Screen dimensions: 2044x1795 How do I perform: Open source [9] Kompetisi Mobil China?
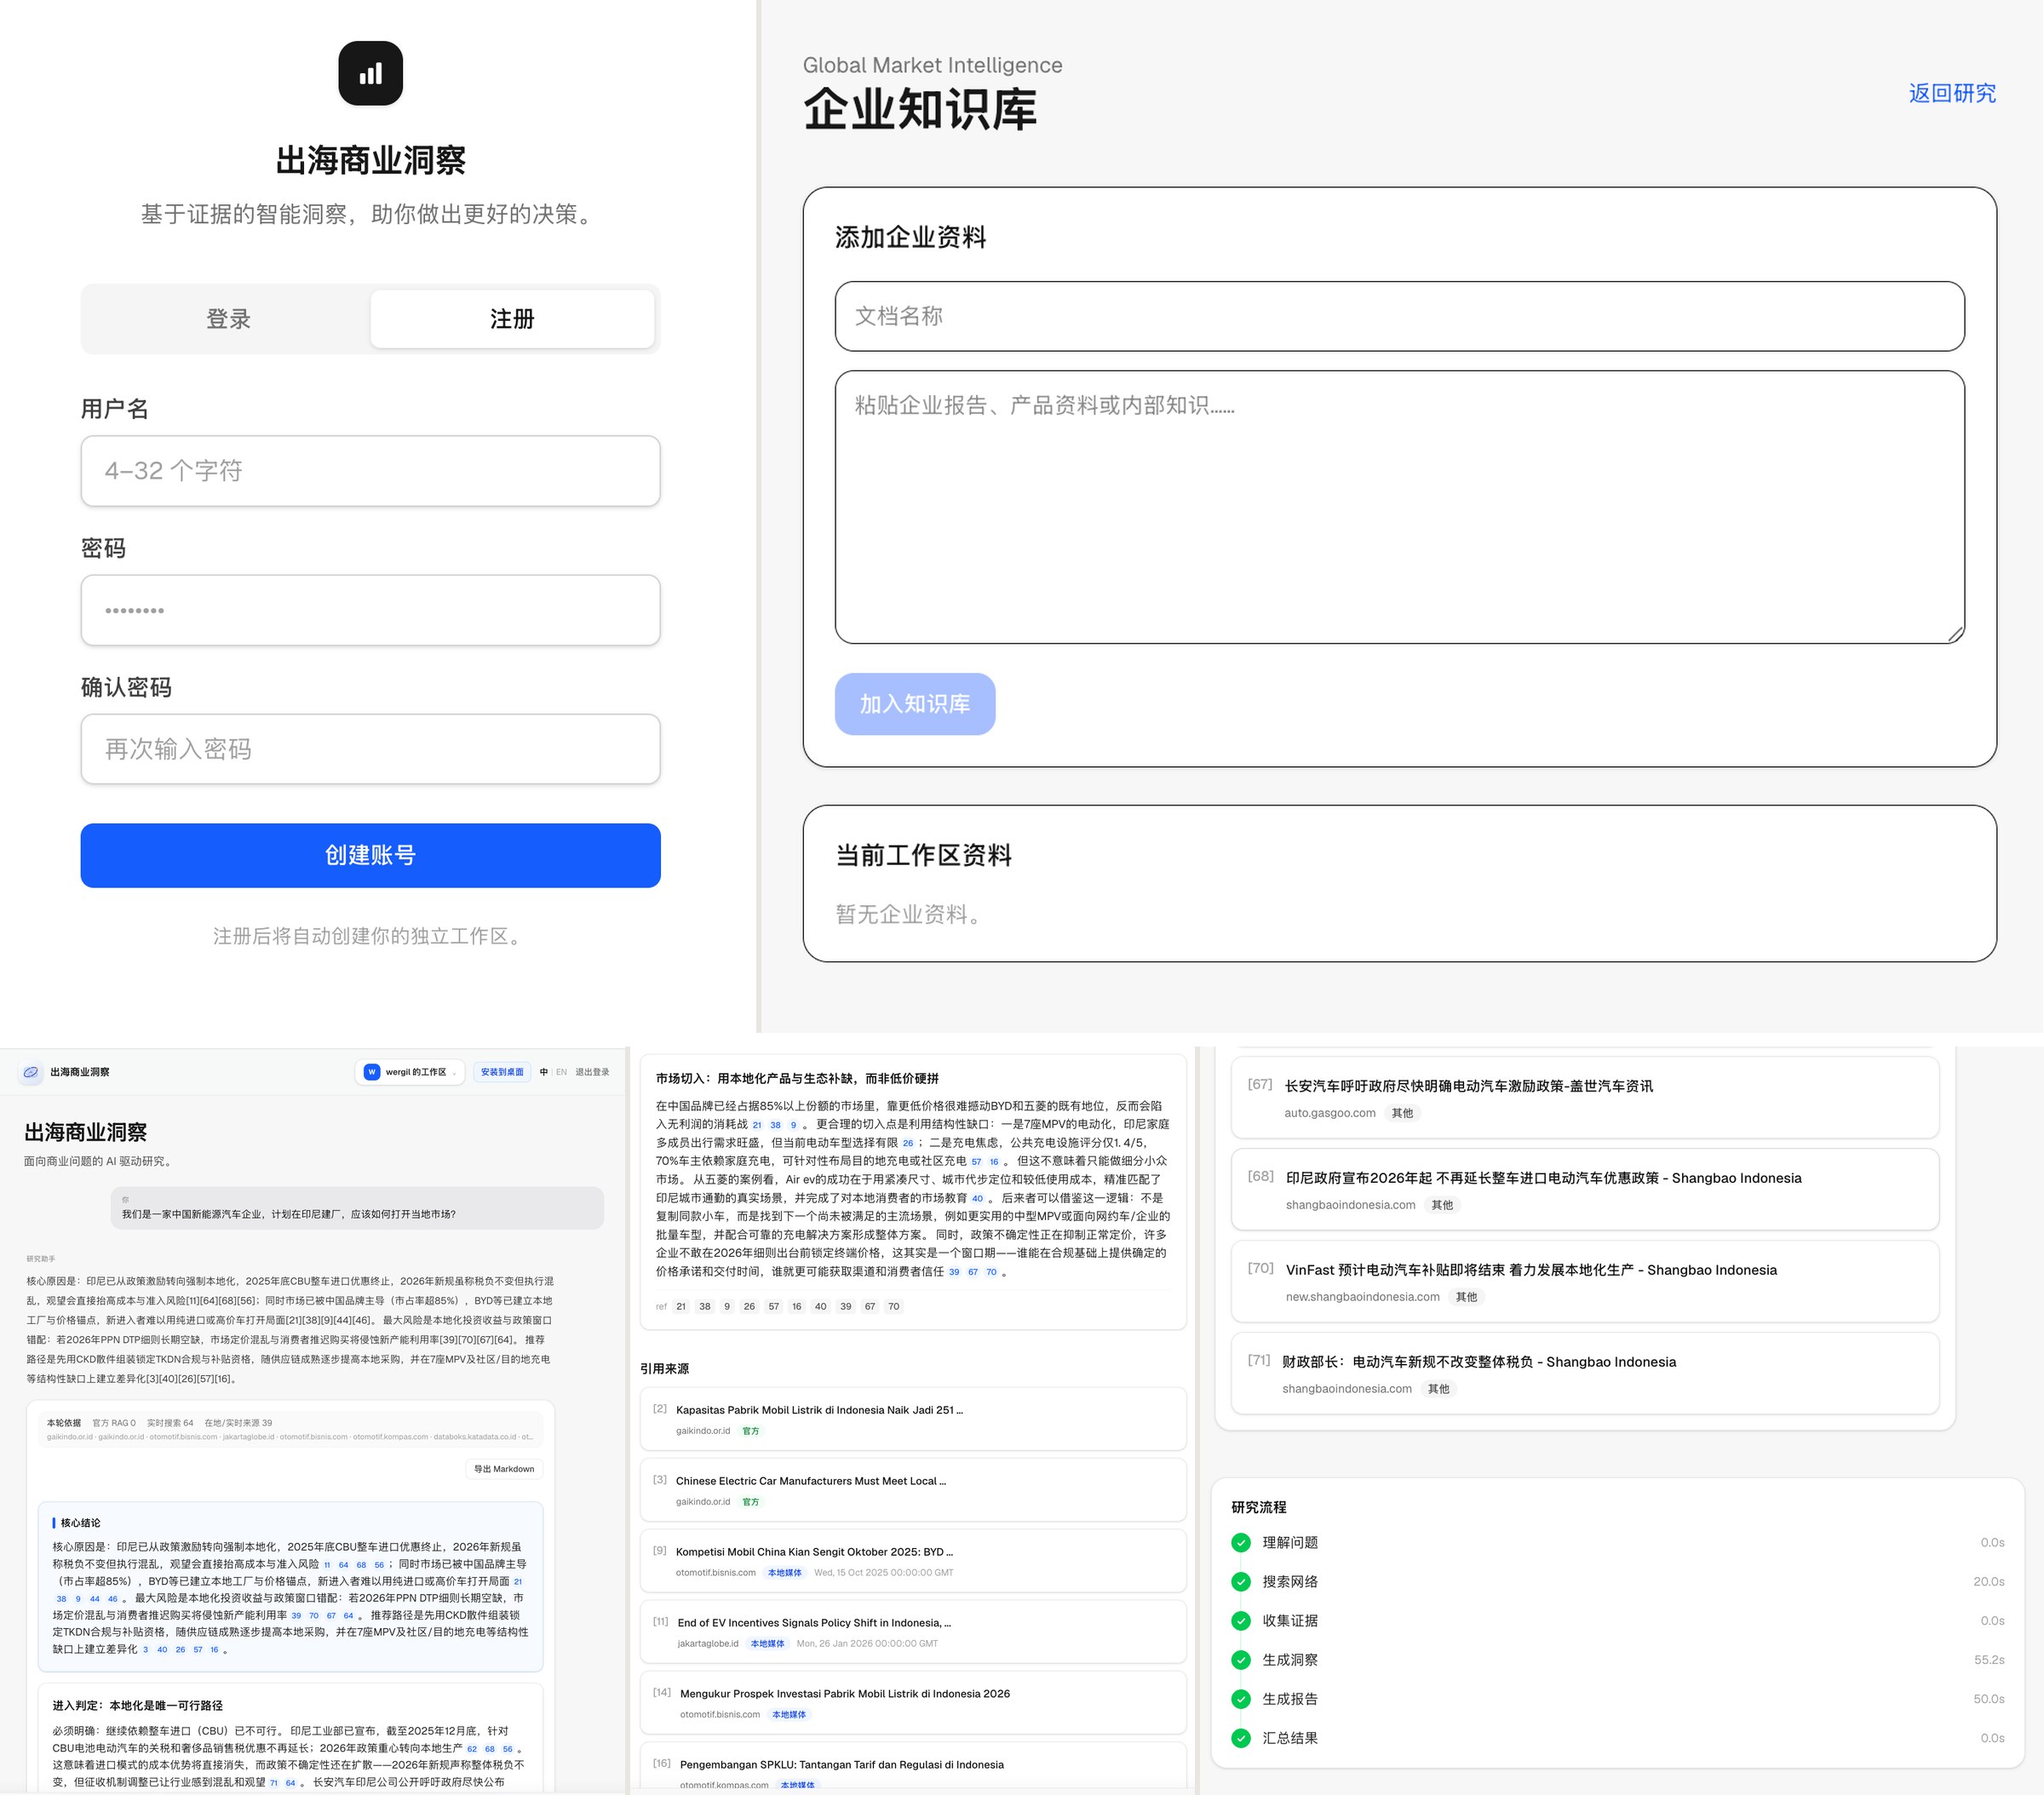tap(913, 1561)
